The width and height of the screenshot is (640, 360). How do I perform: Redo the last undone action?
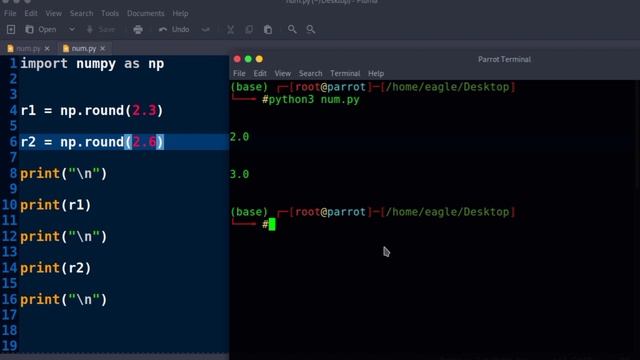coord(206,29)
